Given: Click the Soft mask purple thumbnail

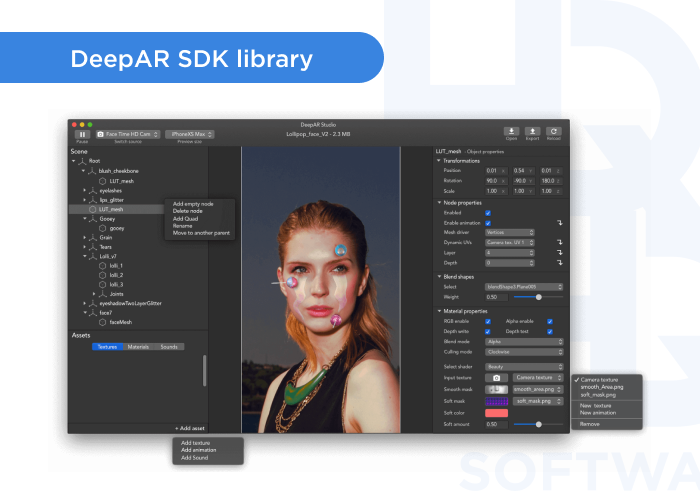Looking at the screenshot, I should (x=496, y=401).
